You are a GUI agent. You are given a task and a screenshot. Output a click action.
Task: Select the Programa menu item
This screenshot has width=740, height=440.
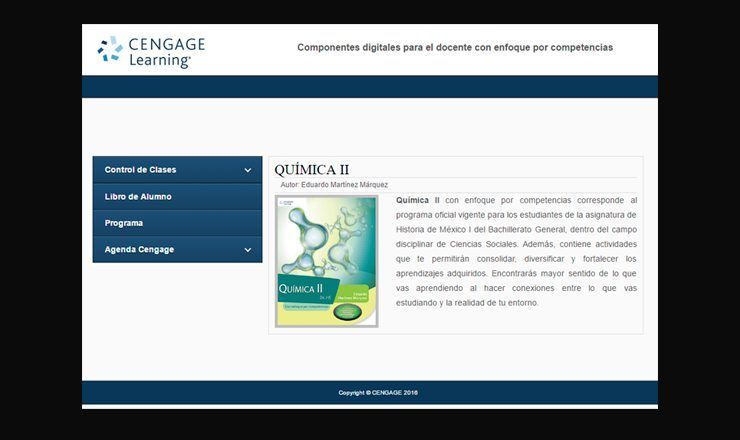[x=177, y=223]
